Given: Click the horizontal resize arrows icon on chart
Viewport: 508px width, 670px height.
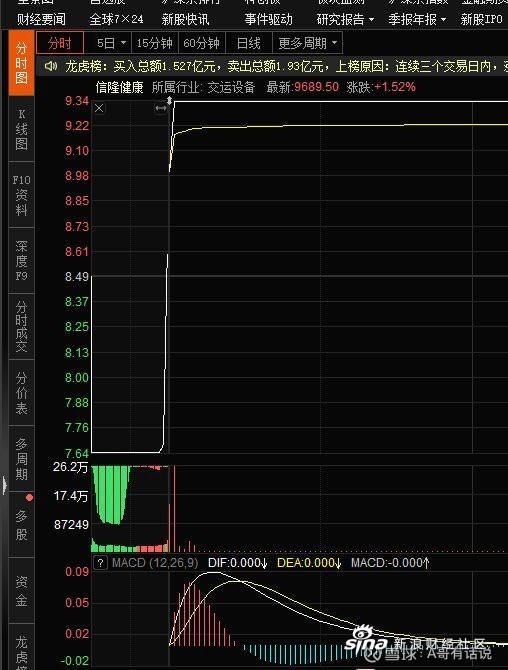Looking at the screenshot, I should coord(161,109).
